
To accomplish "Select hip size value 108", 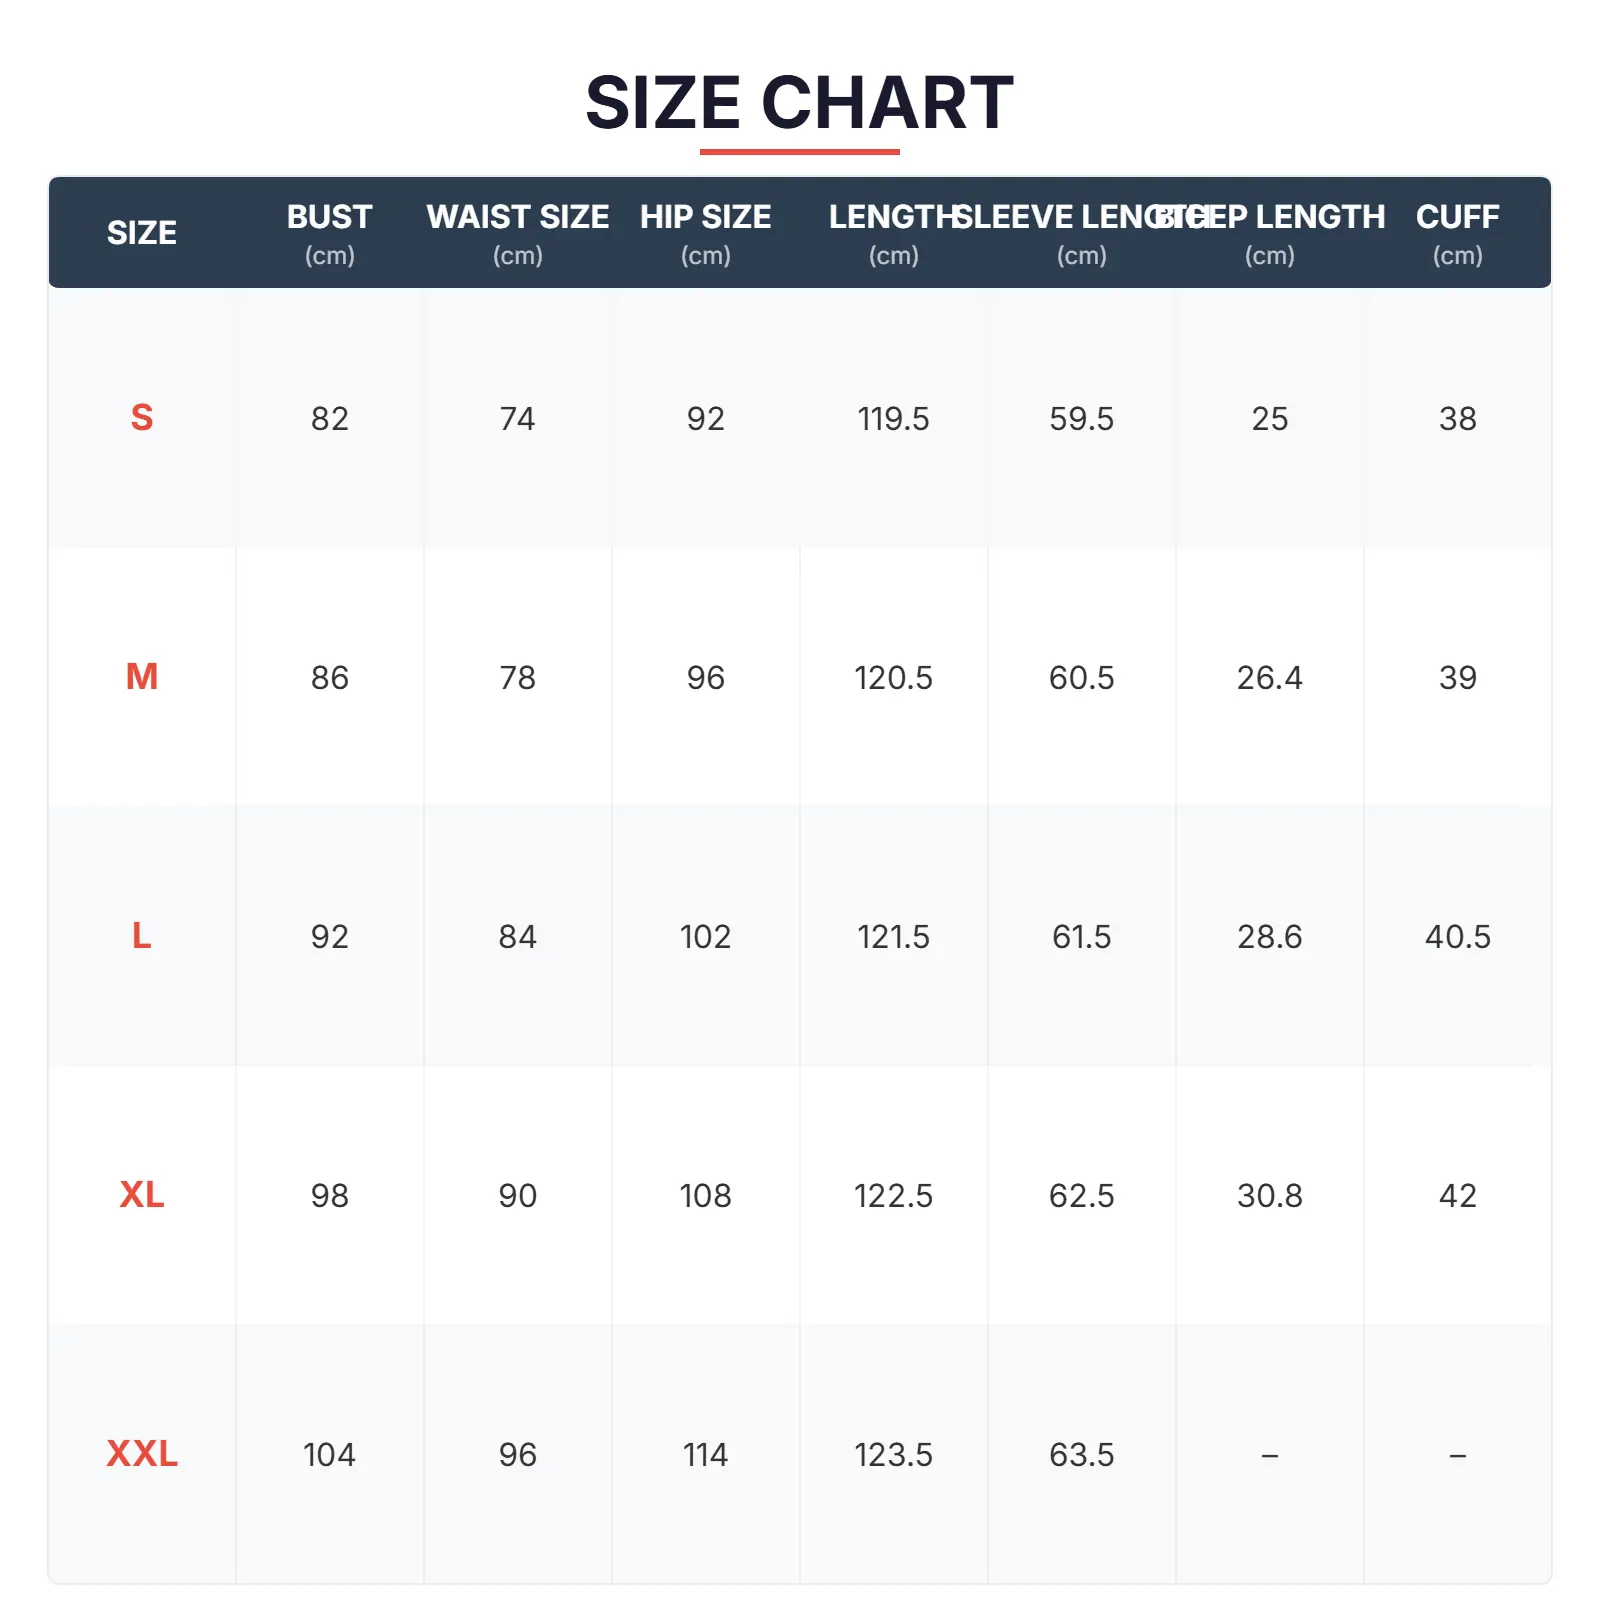I will tap(705, 1195).
